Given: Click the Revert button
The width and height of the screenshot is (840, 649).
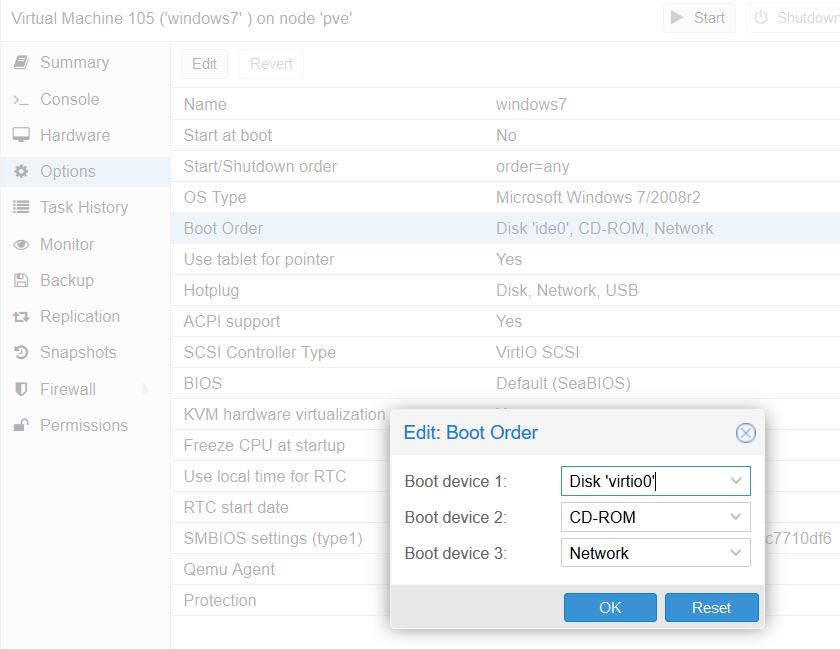Looking at the screenshot, I should pos(271,64).
